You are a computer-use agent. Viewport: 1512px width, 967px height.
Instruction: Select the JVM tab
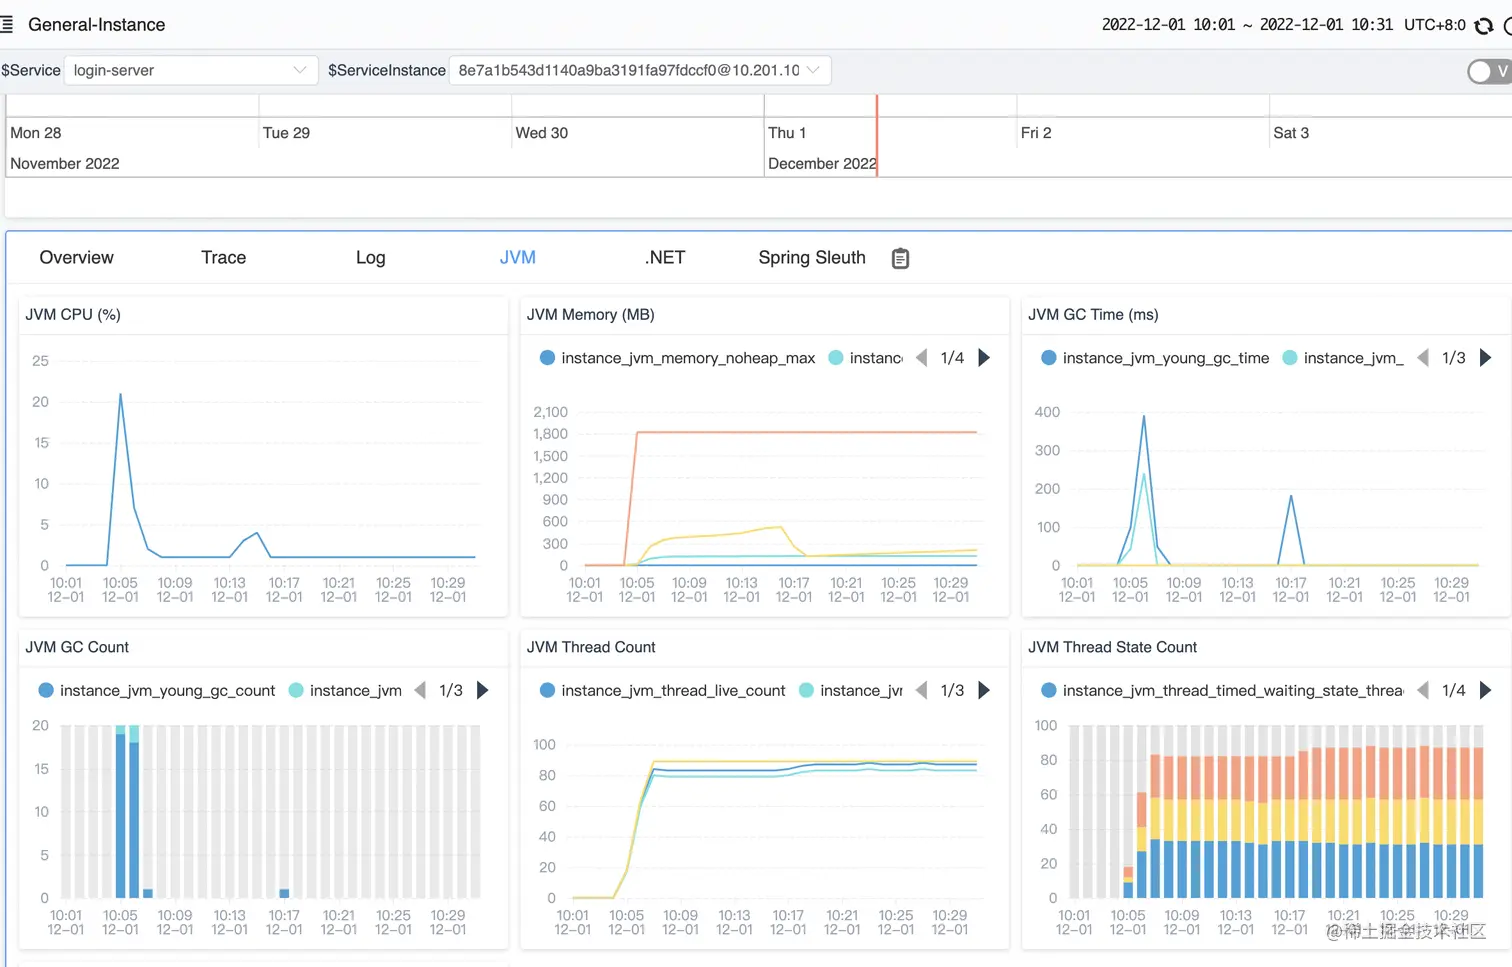(518, 258)
